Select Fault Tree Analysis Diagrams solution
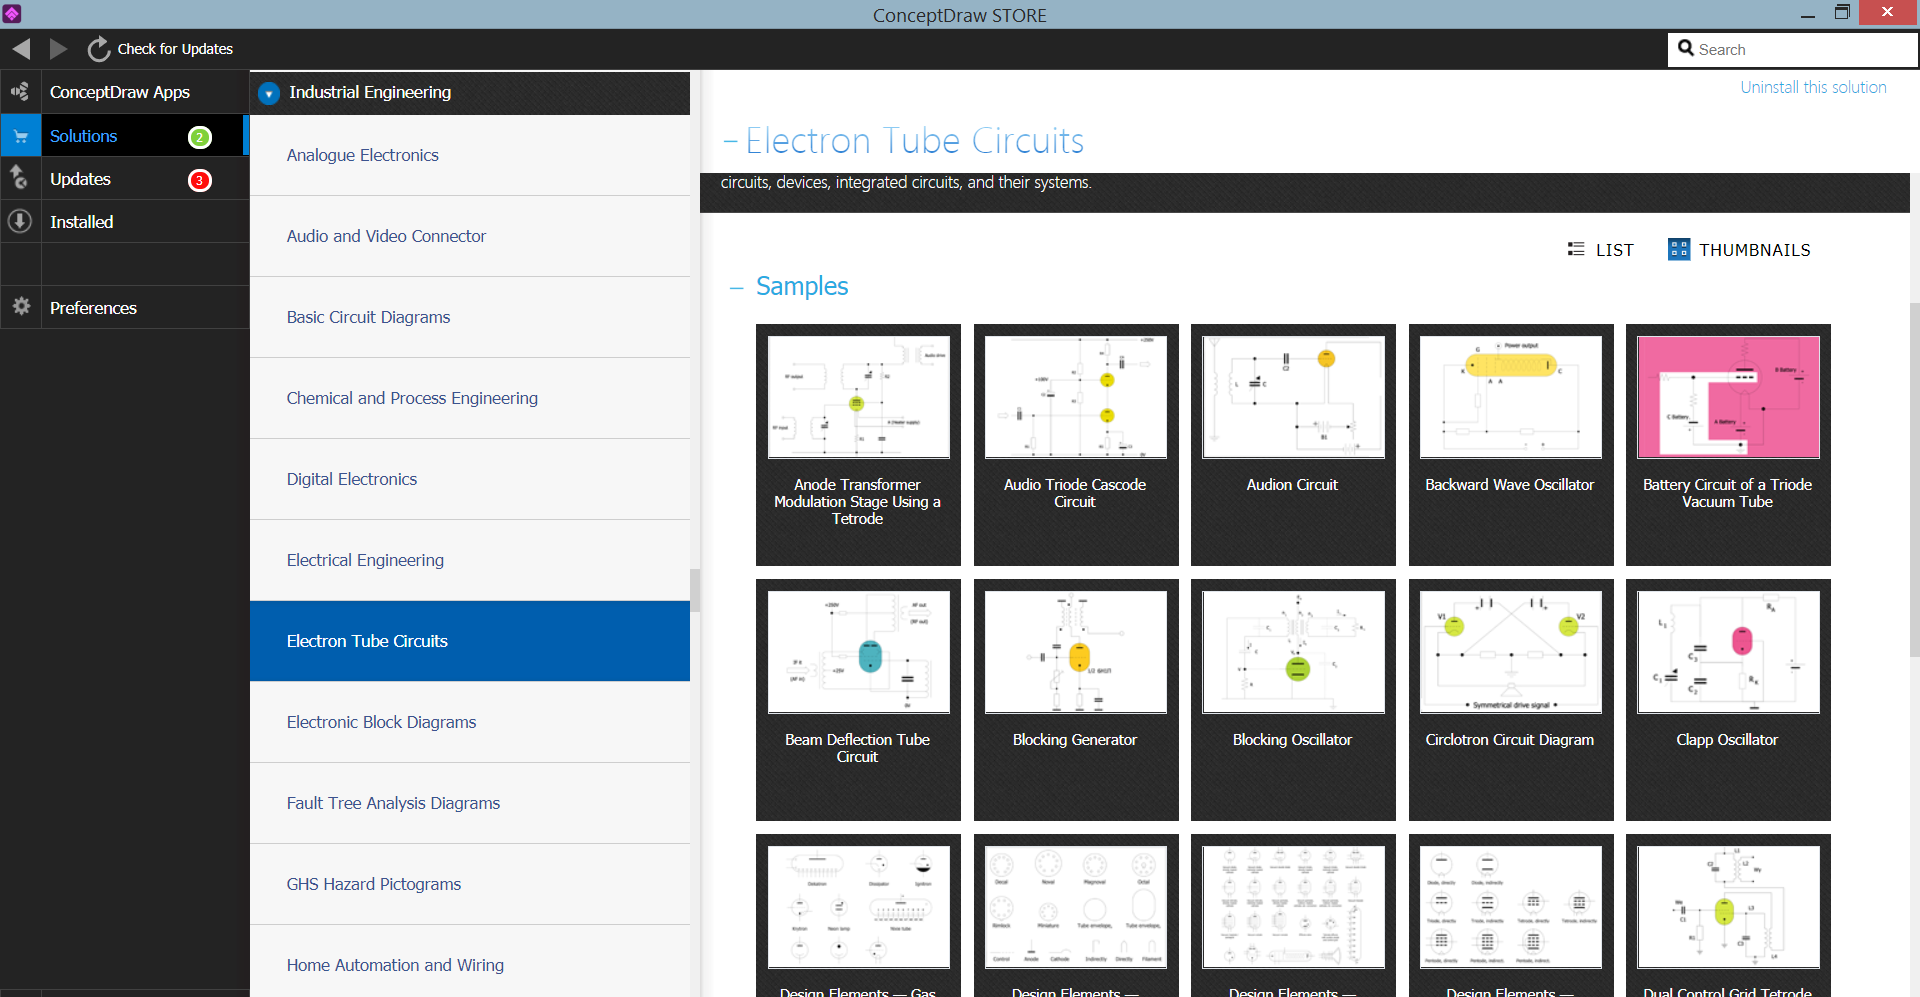Viewport: 1920px width, 997px height. (470, 803)
